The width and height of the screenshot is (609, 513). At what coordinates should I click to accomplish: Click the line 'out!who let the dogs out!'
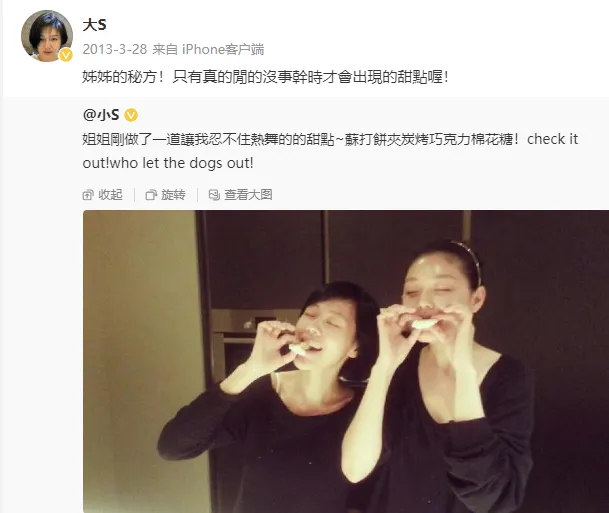point(168,163)
